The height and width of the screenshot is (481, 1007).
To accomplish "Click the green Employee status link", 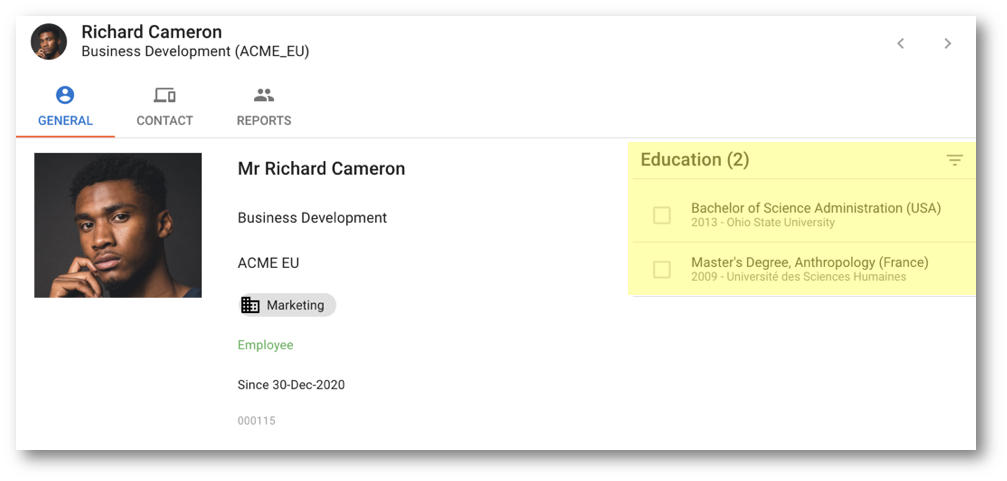I will pos(265,345).
